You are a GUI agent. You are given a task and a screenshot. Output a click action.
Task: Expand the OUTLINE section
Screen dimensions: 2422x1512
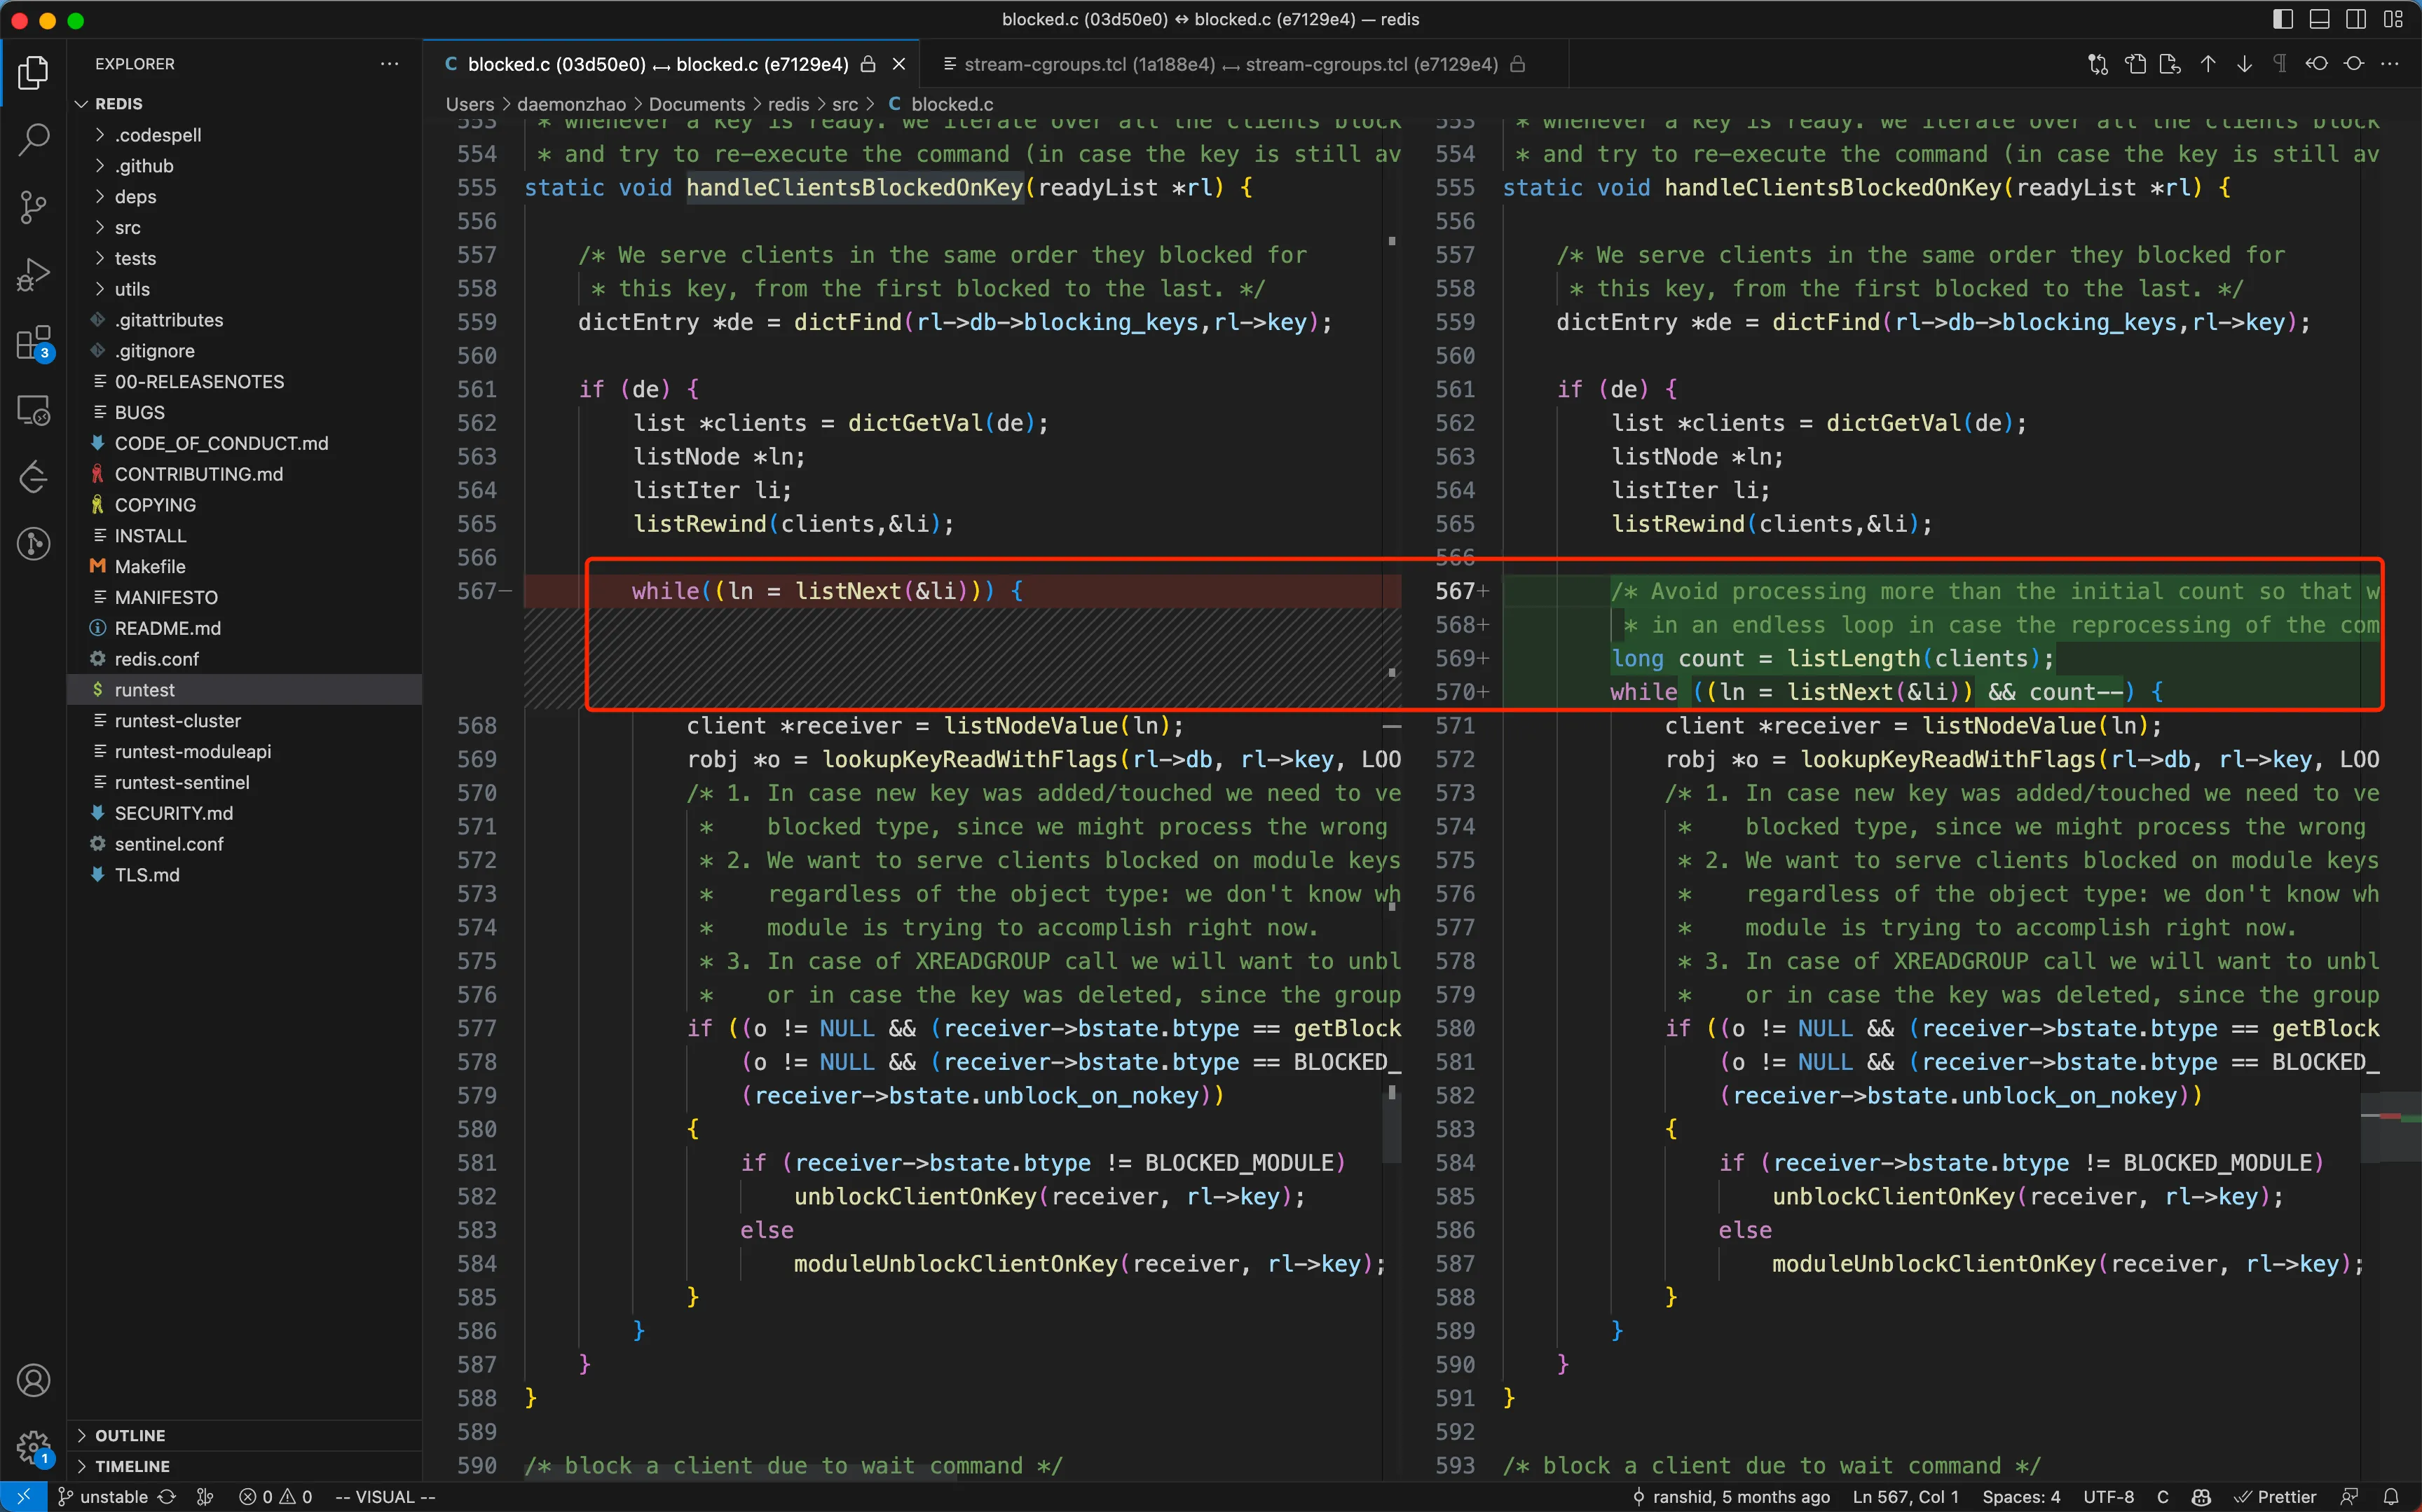click(x=130, y=1435)
